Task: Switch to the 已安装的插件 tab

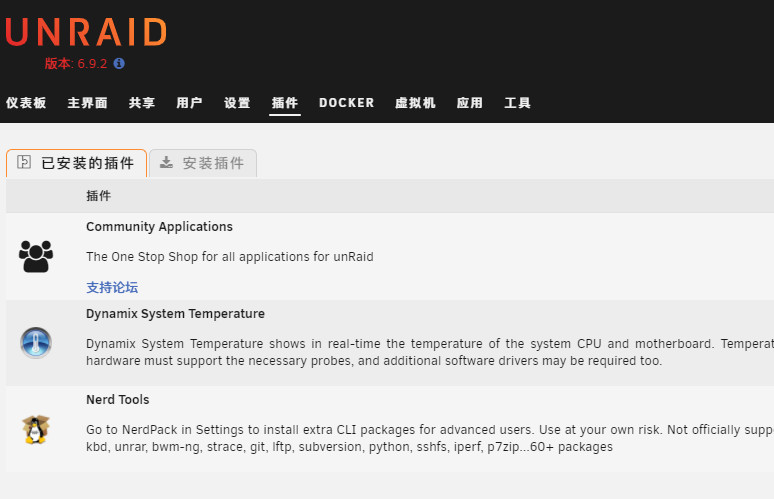Action: point(77,163)
